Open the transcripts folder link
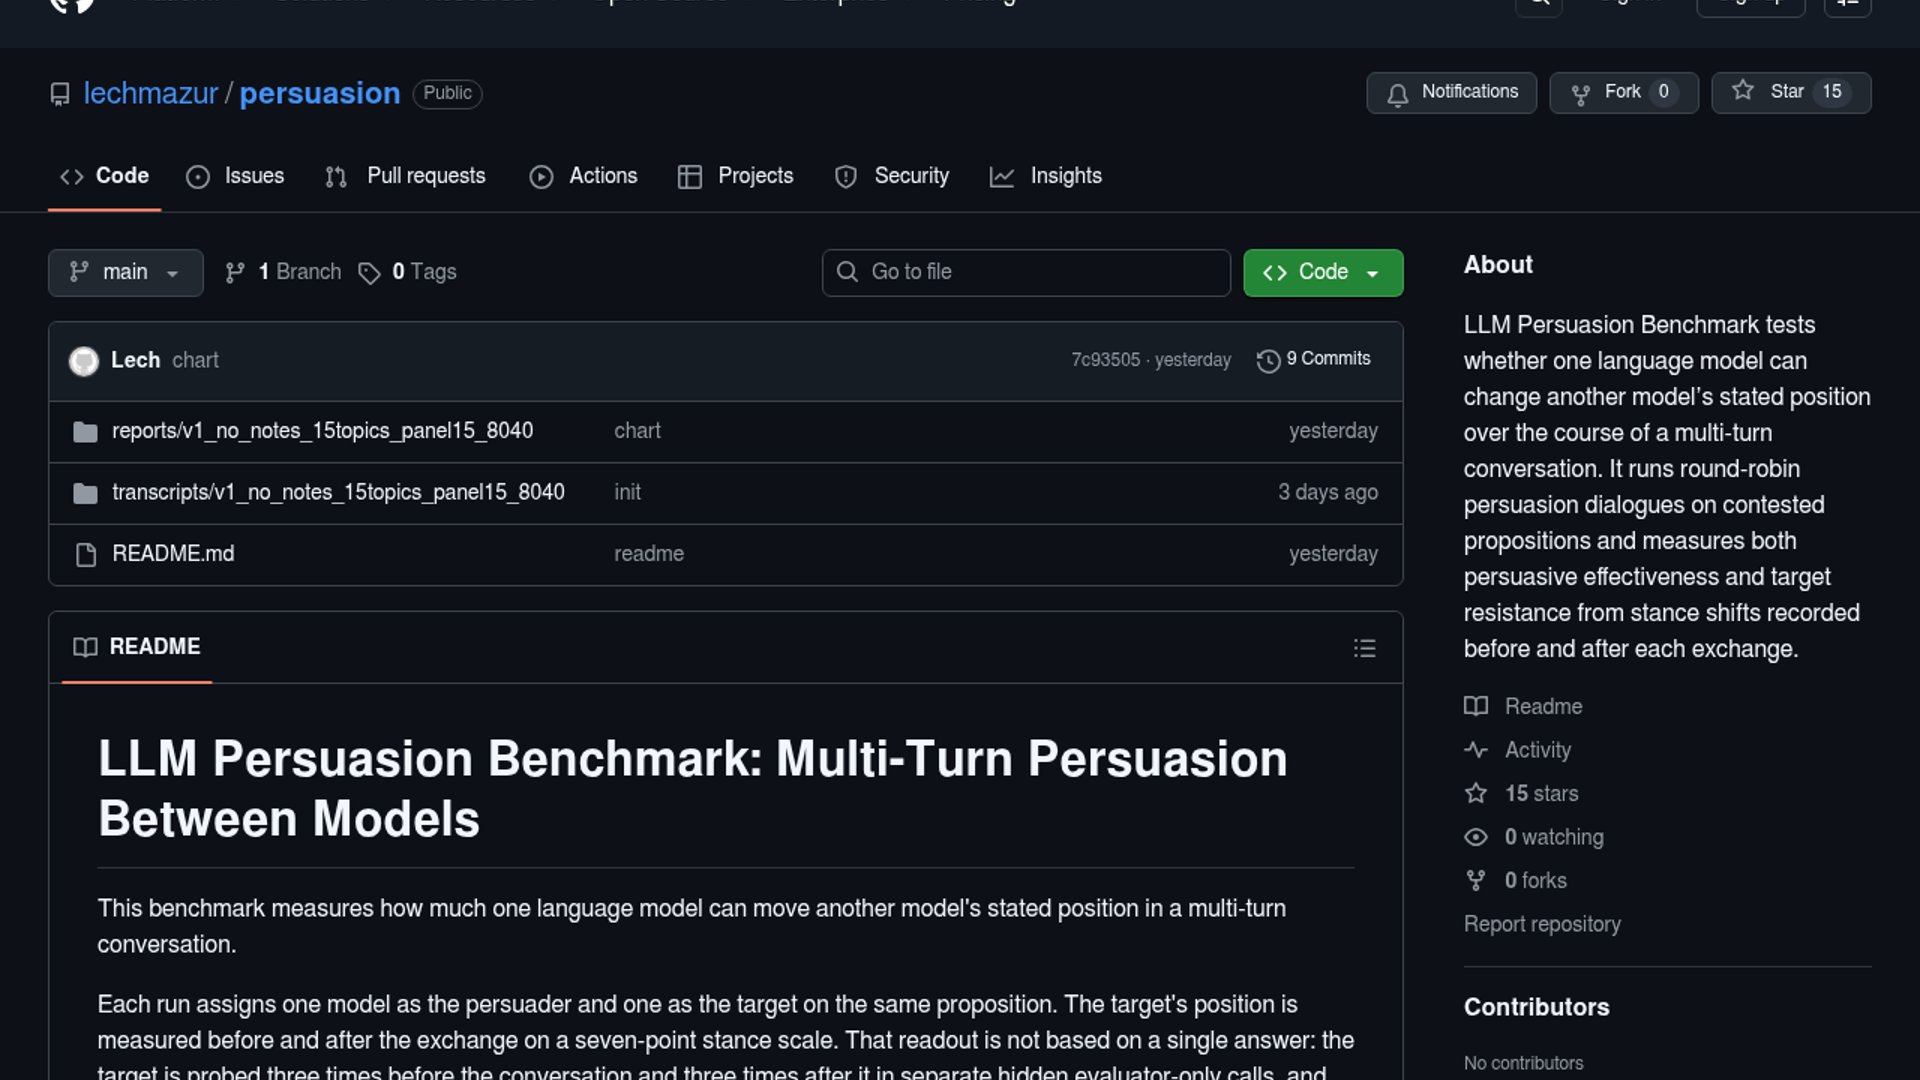This screenshot has width=1920, height=1080. click(338, 492)
